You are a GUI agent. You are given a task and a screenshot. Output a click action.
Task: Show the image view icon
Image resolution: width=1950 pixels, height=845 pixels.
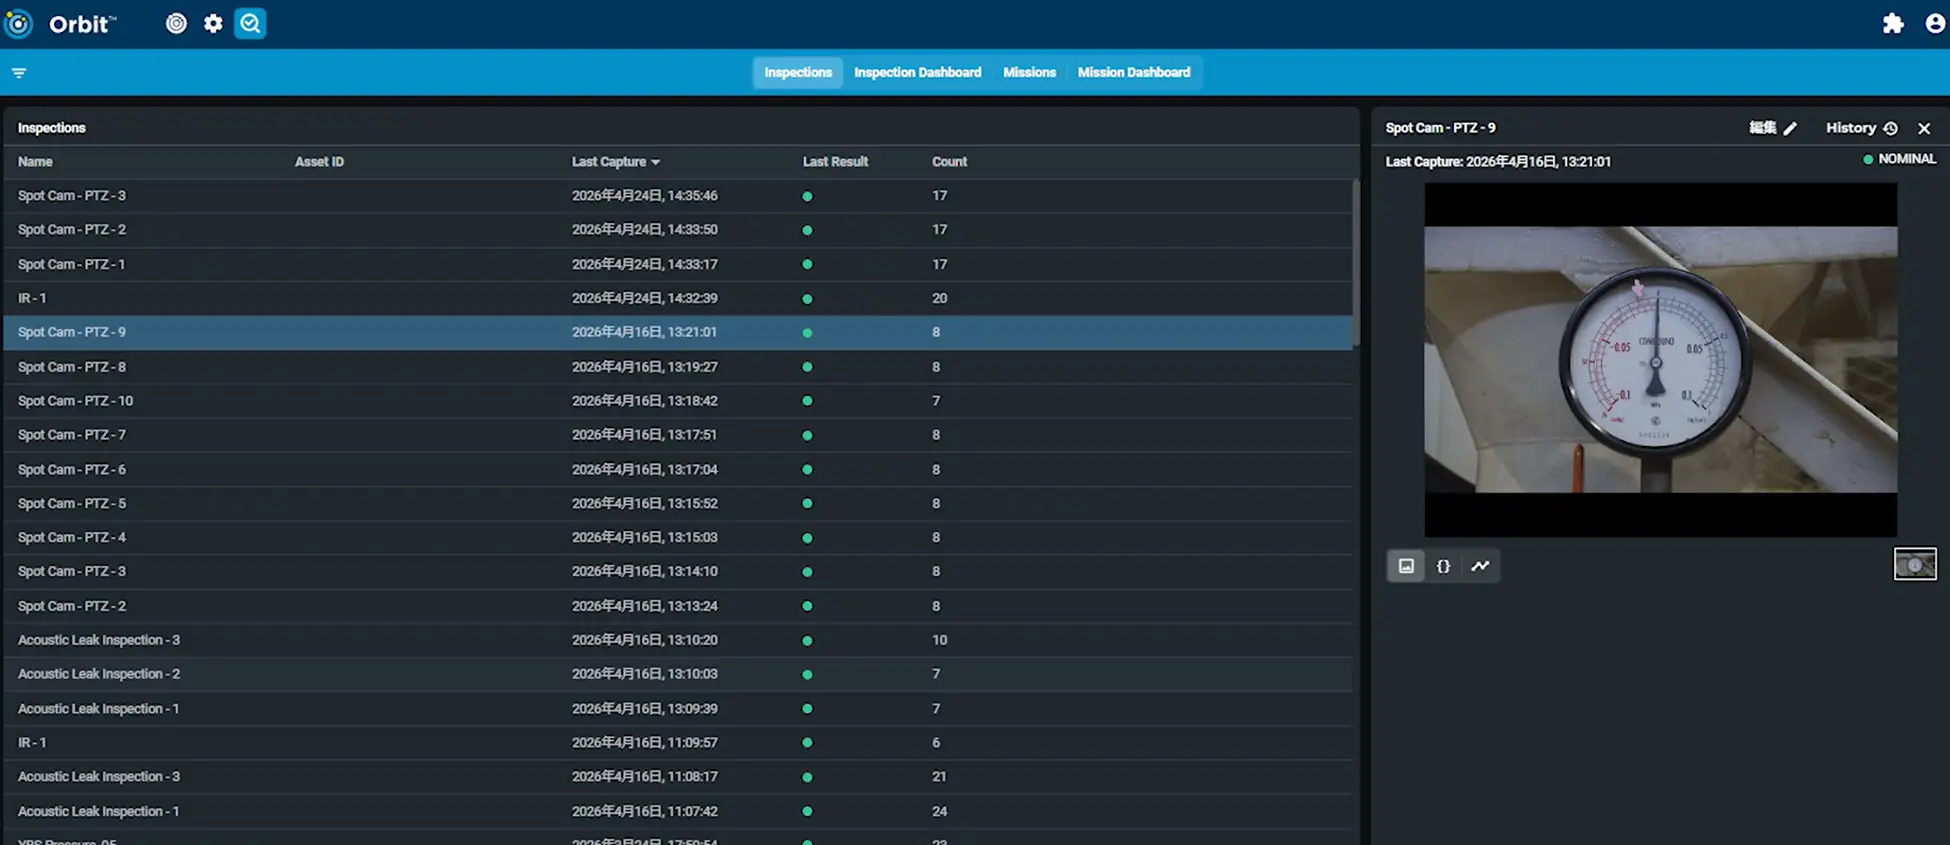[x=1406, y=566]
